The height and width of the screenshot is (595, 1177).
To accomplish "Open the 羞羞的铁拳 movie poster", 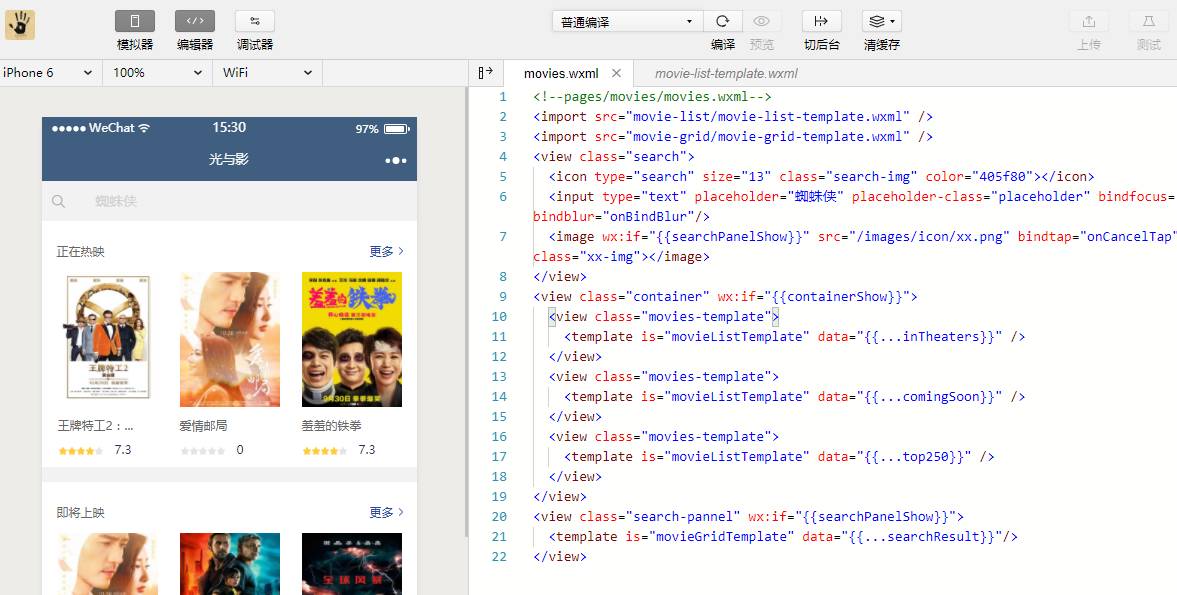I will 352,339.
